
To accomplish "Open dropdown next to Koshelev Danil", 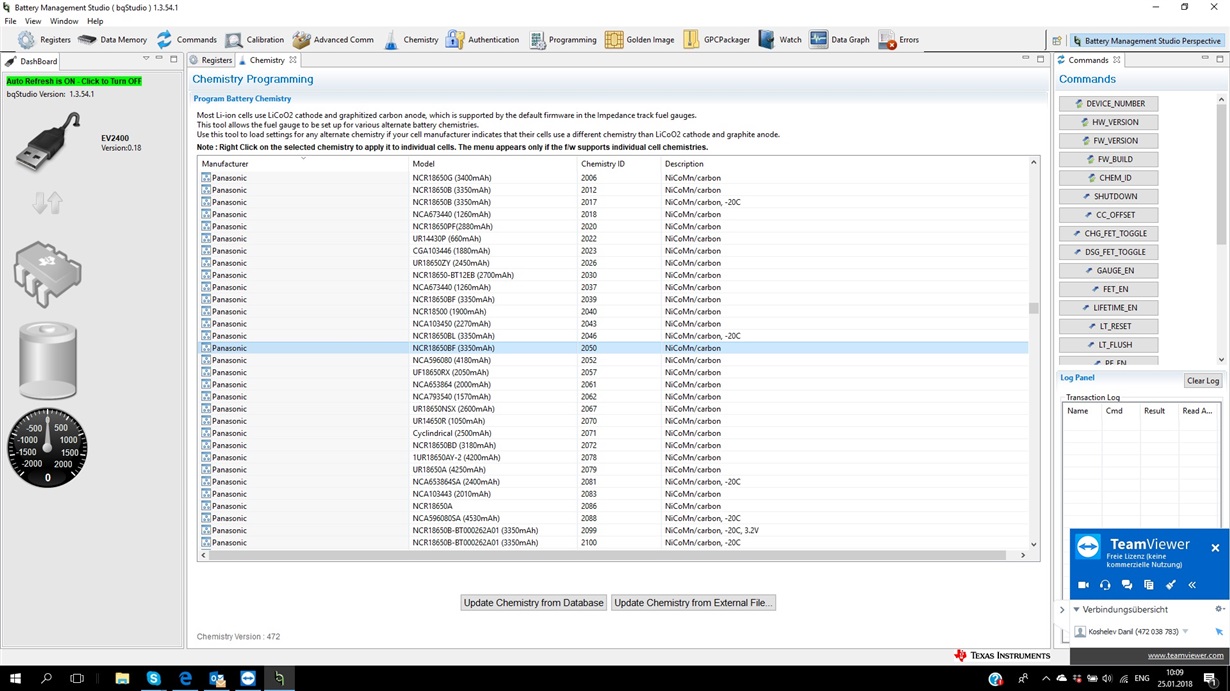I will 1185,631.
